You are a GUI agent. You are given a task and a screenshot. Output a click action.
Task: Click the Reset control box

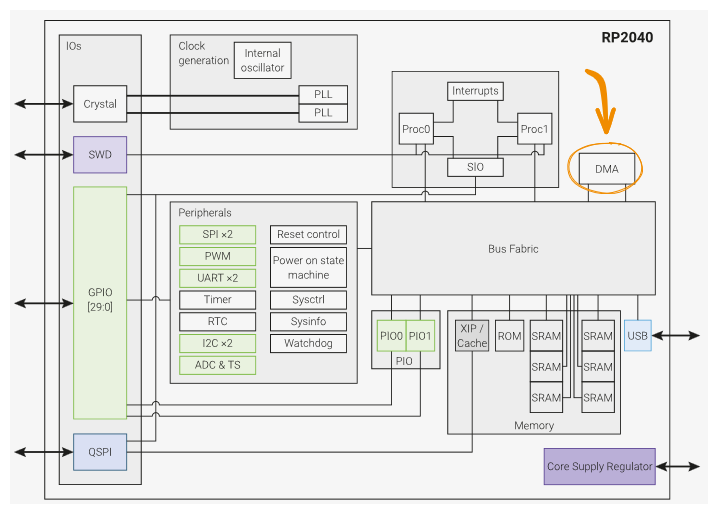[x=308, y=235]
